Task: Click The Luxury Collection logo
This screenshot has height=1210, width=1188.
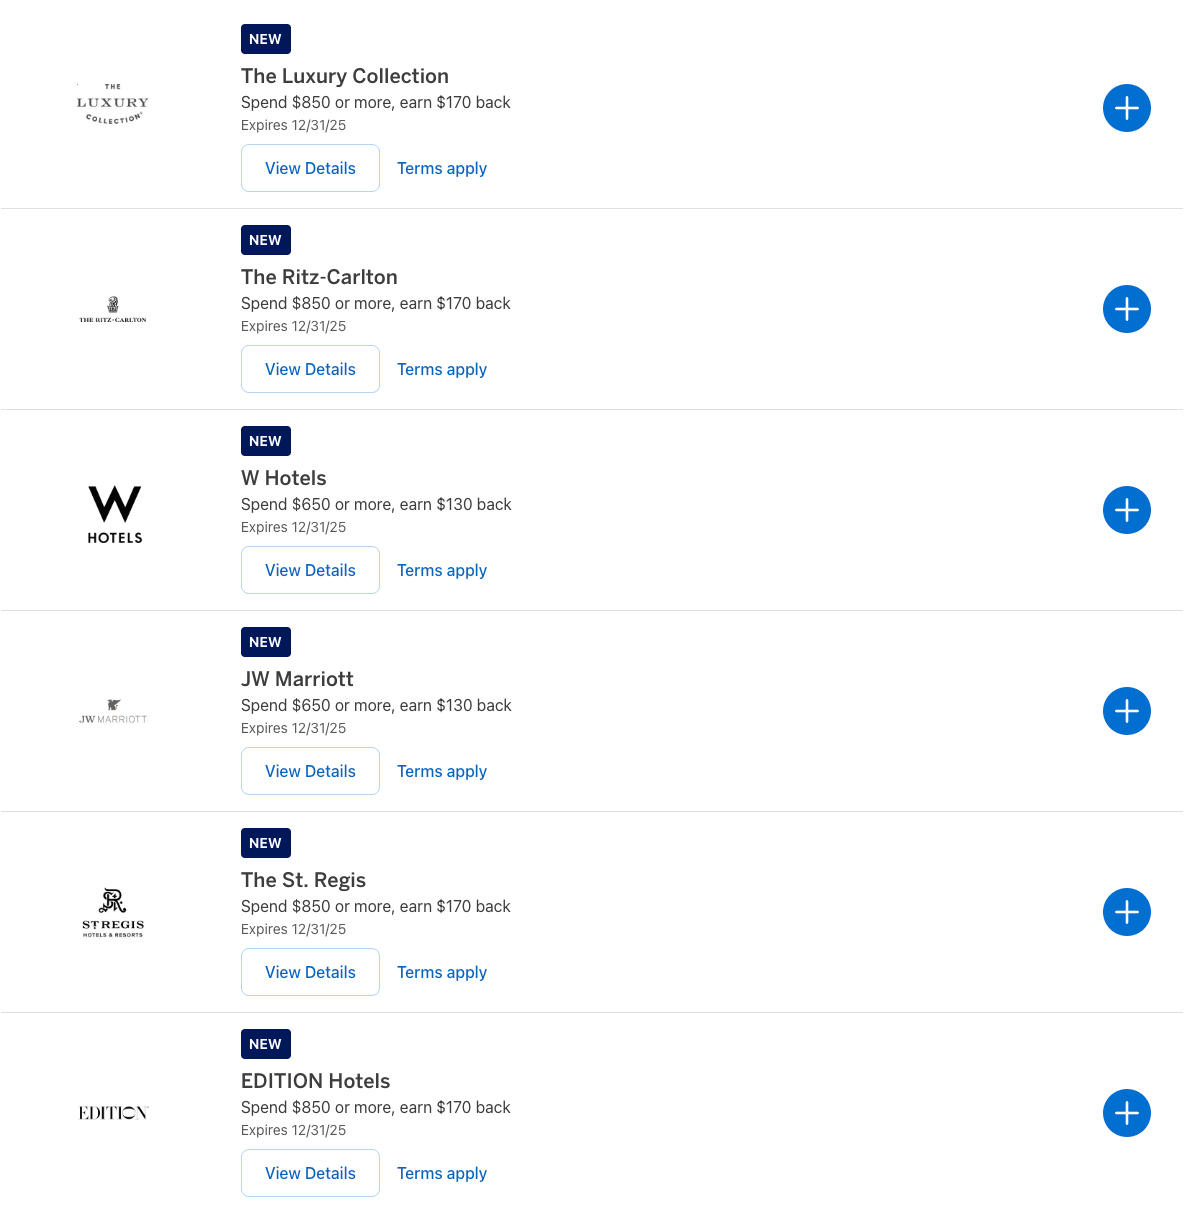Action: coord(113,103)
